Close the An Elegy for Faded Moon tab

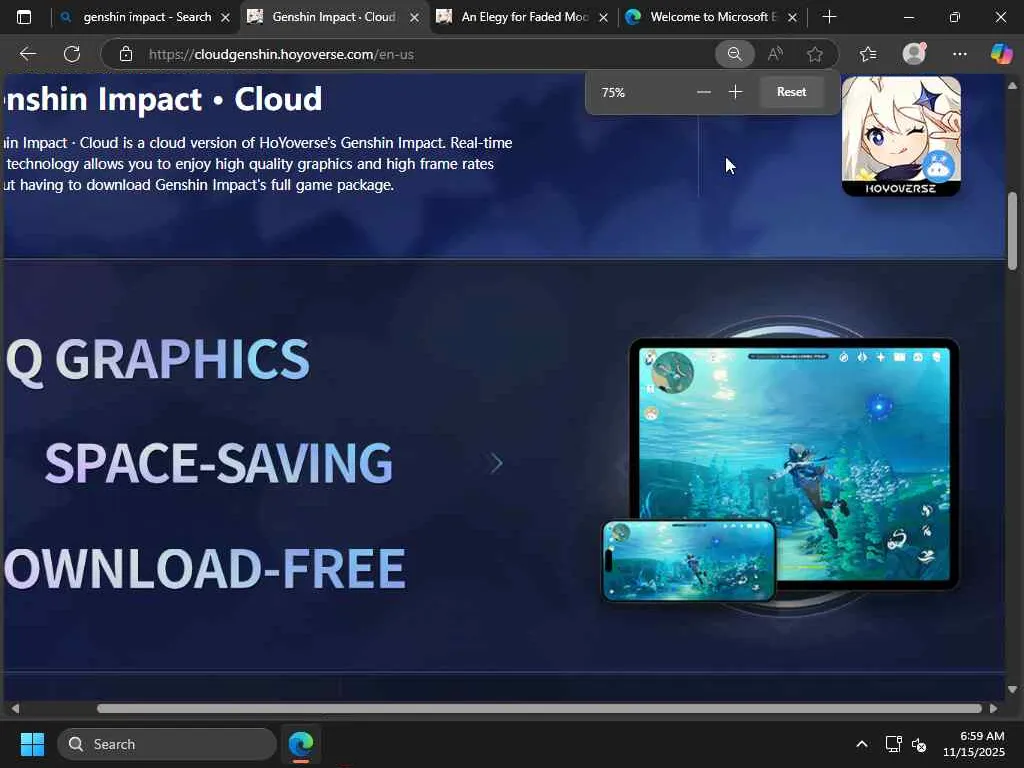(x=603, y=18)
